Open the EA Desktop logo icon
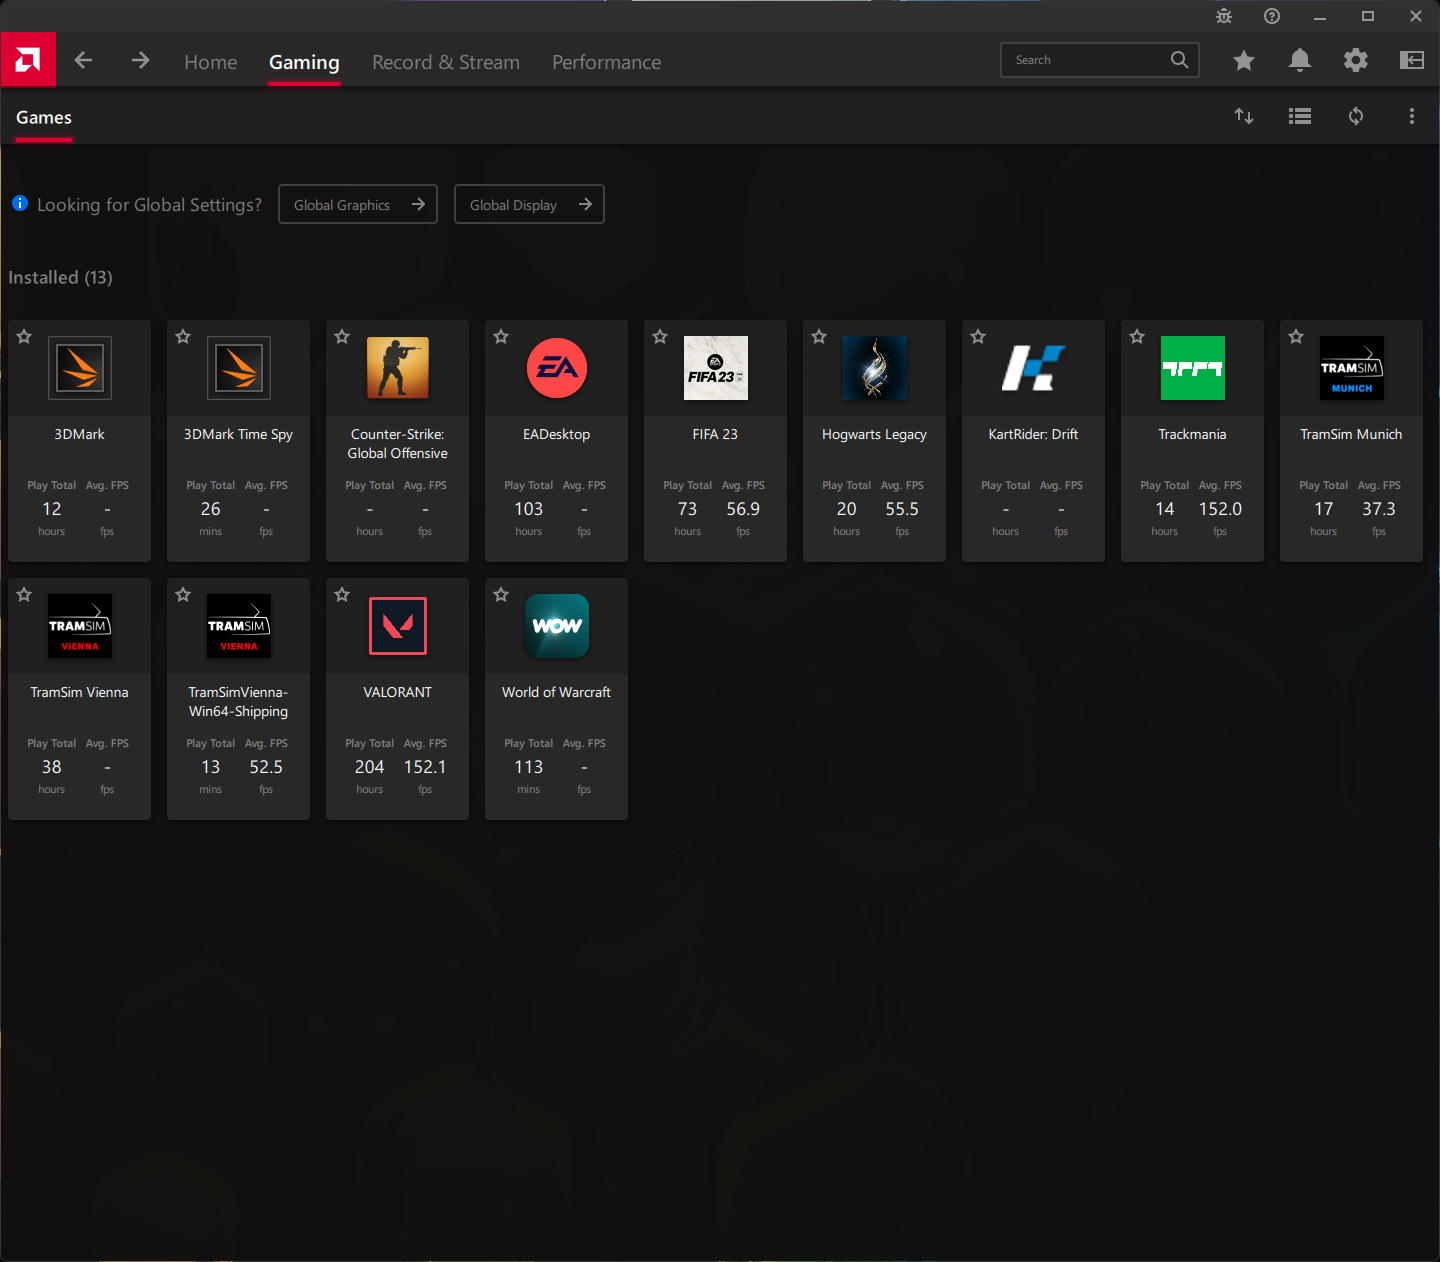Screen dimensions: 1440x1262 pos(557,368)
